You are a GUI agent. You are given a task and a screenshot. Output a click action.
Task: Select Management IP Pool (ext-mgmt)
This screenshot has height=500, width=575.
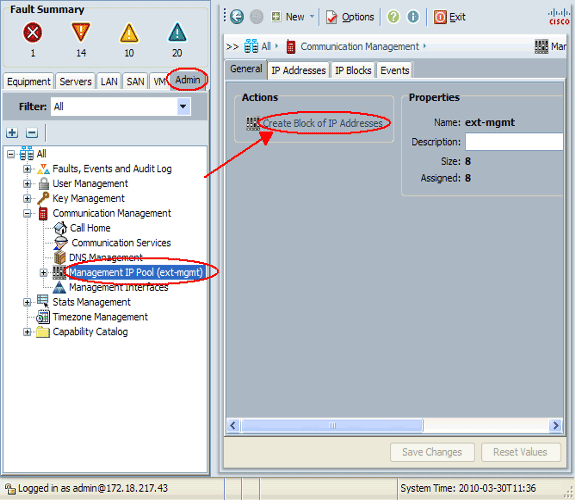point(136,273)
